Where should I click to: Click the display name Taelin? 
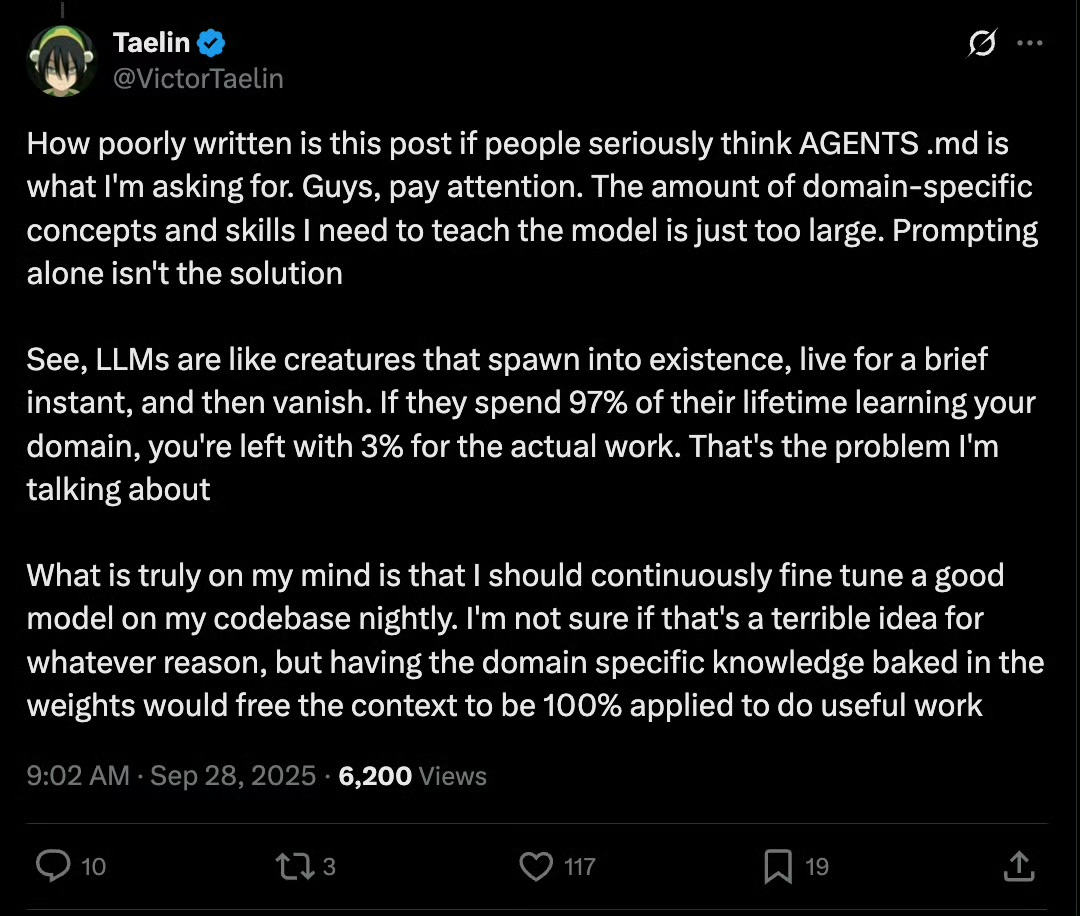click(153, 43)
